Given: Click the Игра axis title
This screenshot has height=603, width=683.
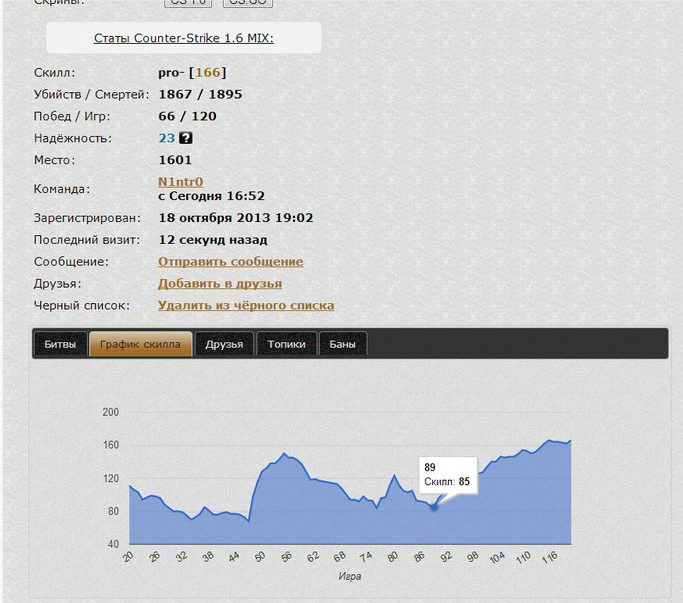Looking at the screenshot, I should 350,576.
